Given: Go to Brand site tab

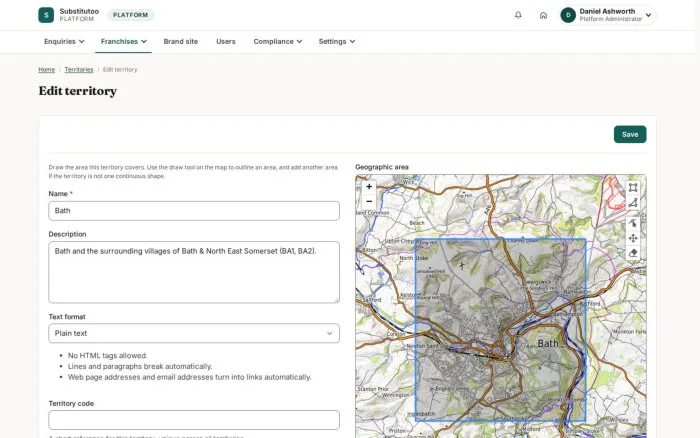Looking at the screenshot, I should click(x=180, y=42).
